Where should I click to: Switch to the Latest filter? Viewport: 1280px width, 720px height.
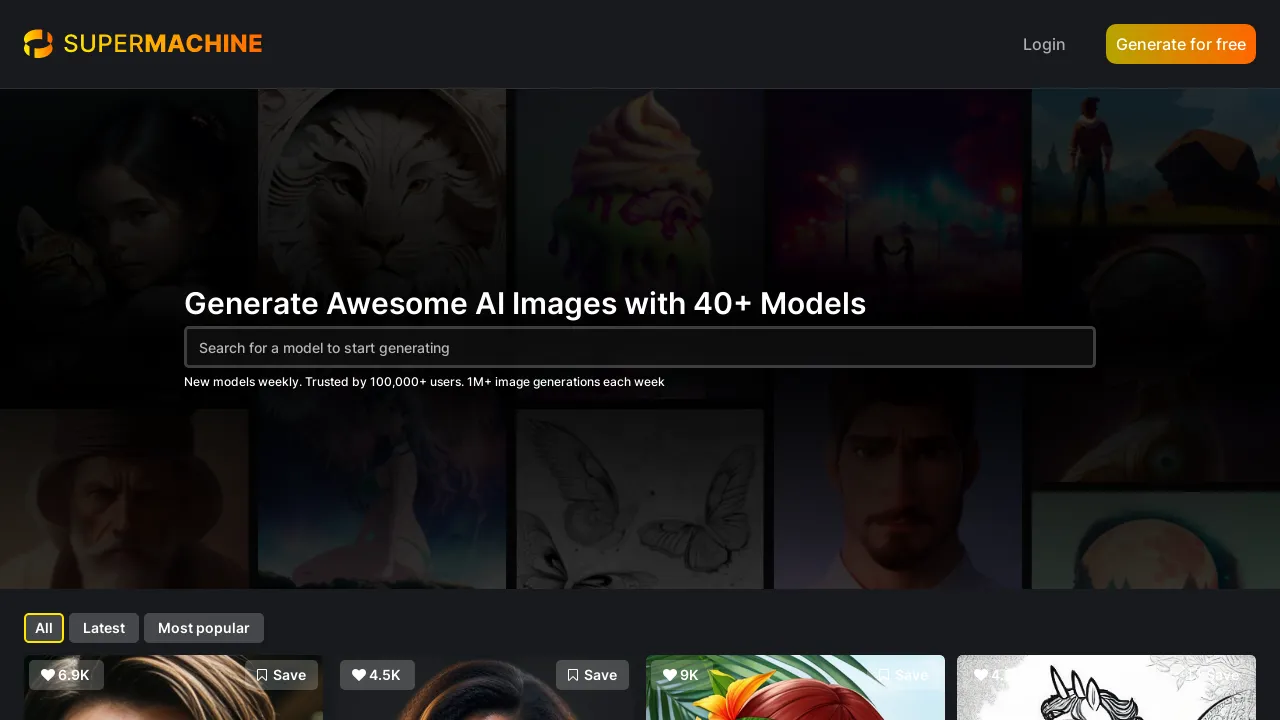pyautogui.click(x=104, y=628)
